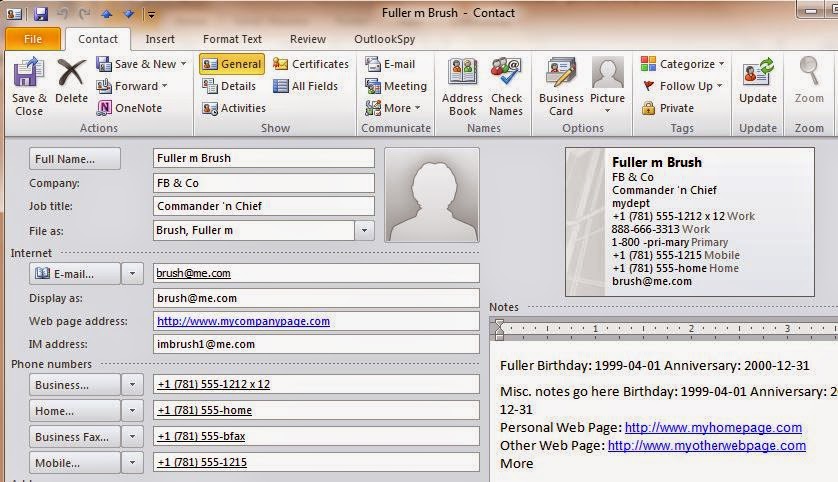Open the Follow Up flag menu
This screenshot has height=482, width=838.
(681, 86)
